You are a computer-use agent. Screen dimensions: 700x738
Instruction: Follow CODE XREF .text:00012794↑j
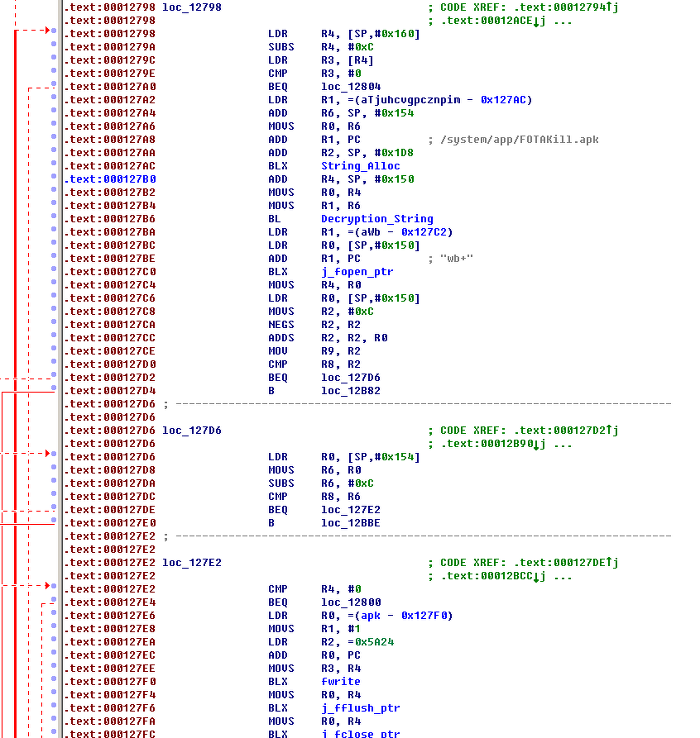tap(566, 8)
